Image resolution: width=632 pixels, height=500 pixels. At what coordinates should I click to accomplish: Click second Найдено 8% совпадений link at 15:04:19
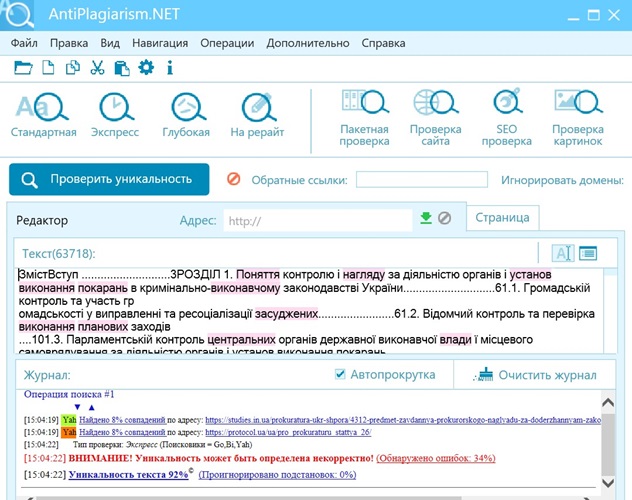[123, 432]
